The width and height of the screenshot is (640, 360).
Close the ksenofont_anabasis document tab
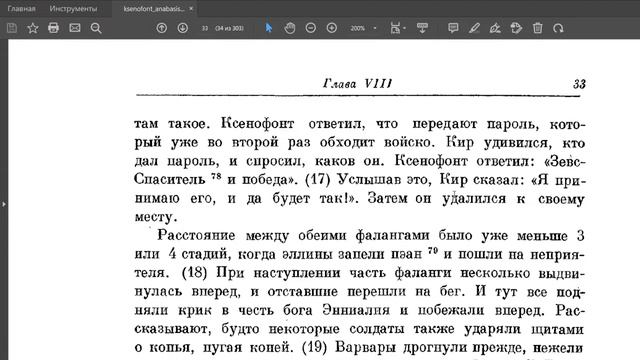coord(191,9)
